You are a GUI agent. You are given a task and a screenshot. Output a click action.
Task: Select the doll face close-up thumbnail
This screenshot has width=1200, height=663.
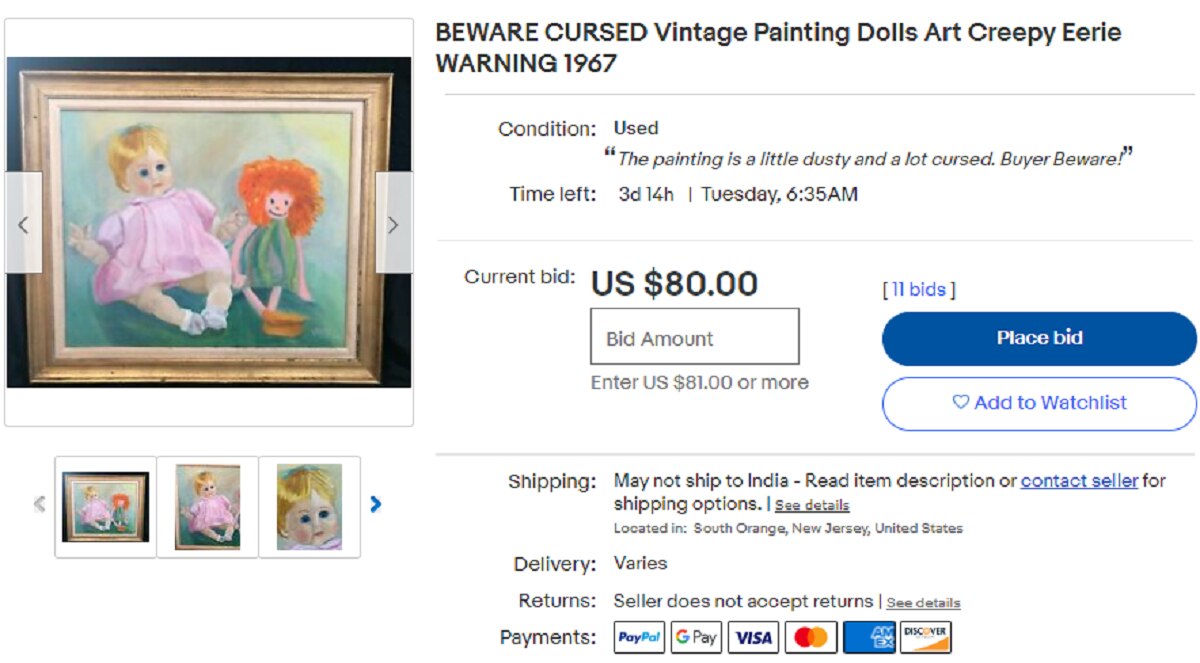[x=310, y=506]
